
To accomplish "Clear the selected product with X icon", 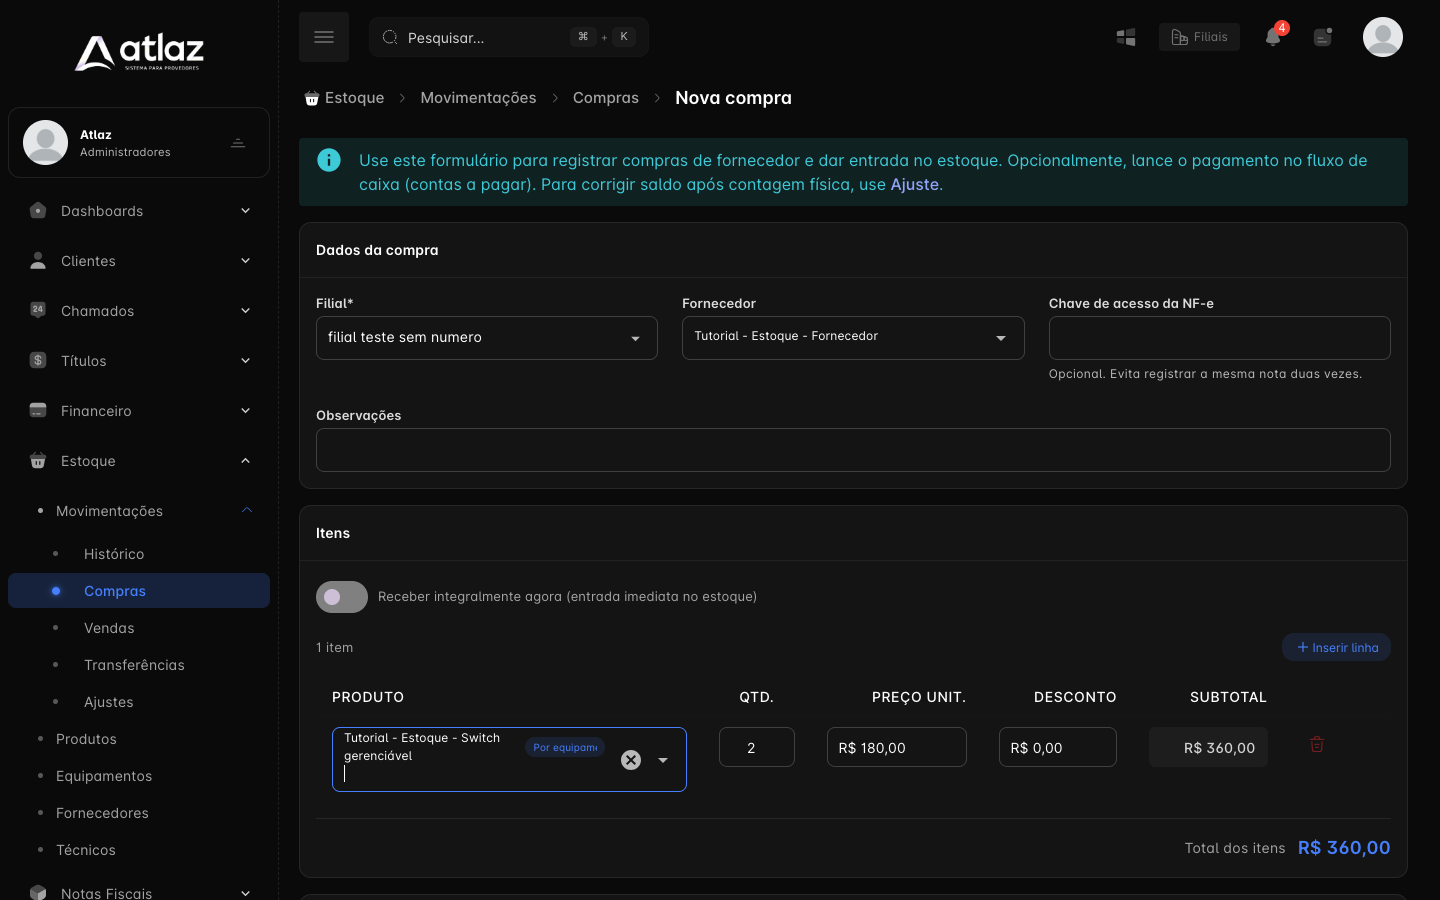I will (631, 760).
